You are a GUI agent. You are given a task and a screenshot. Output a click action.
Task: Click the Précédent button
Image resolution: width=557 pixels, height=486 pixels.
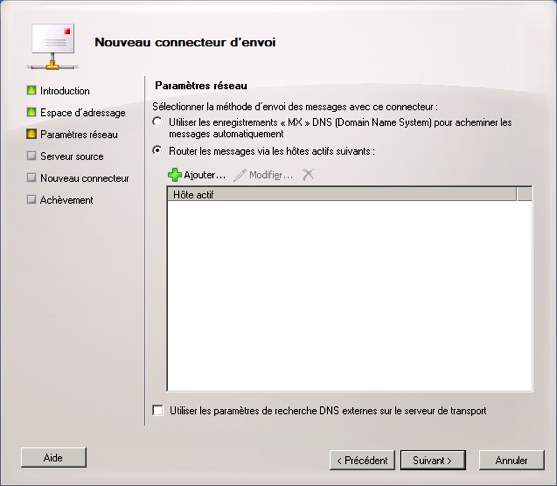click(x=362, y=460)
